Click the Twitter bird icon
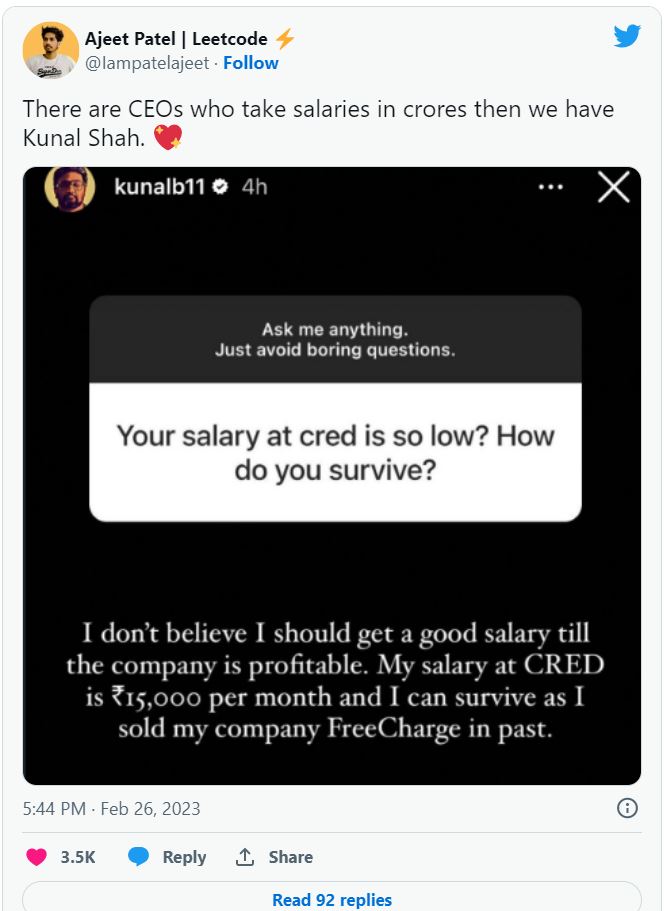 (x=627, y=36)
